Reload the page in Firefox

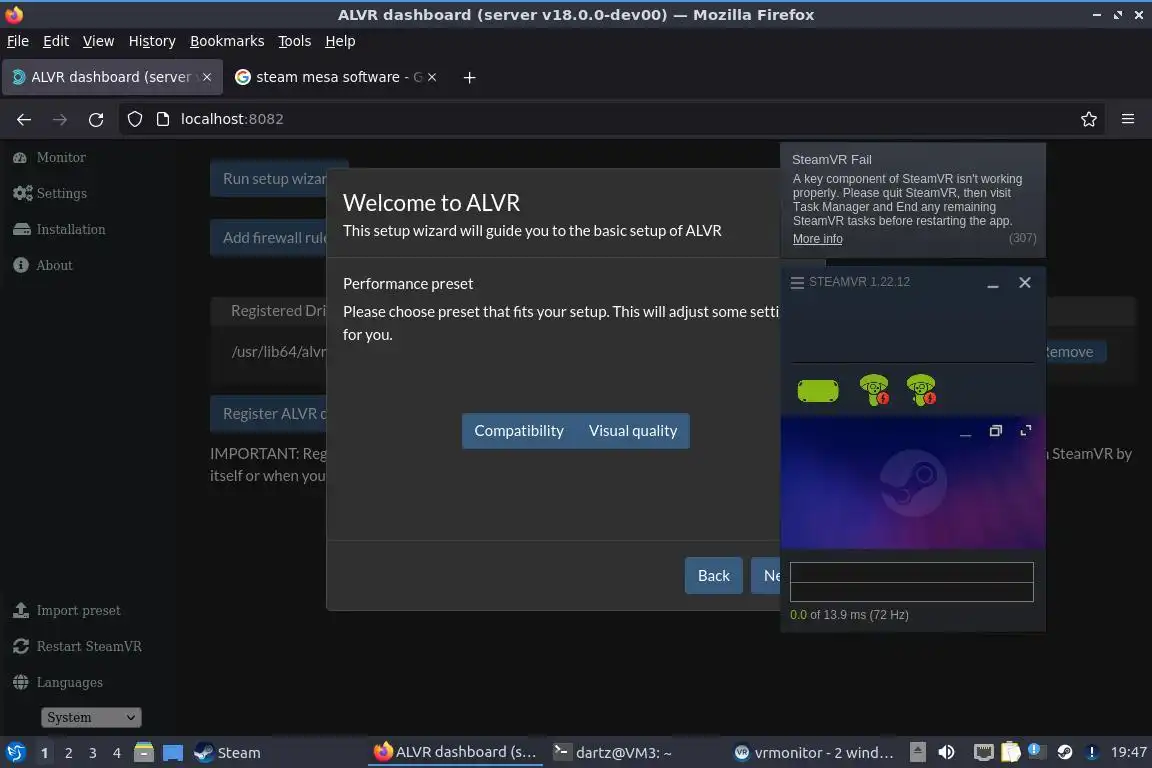tap(96, 119)
